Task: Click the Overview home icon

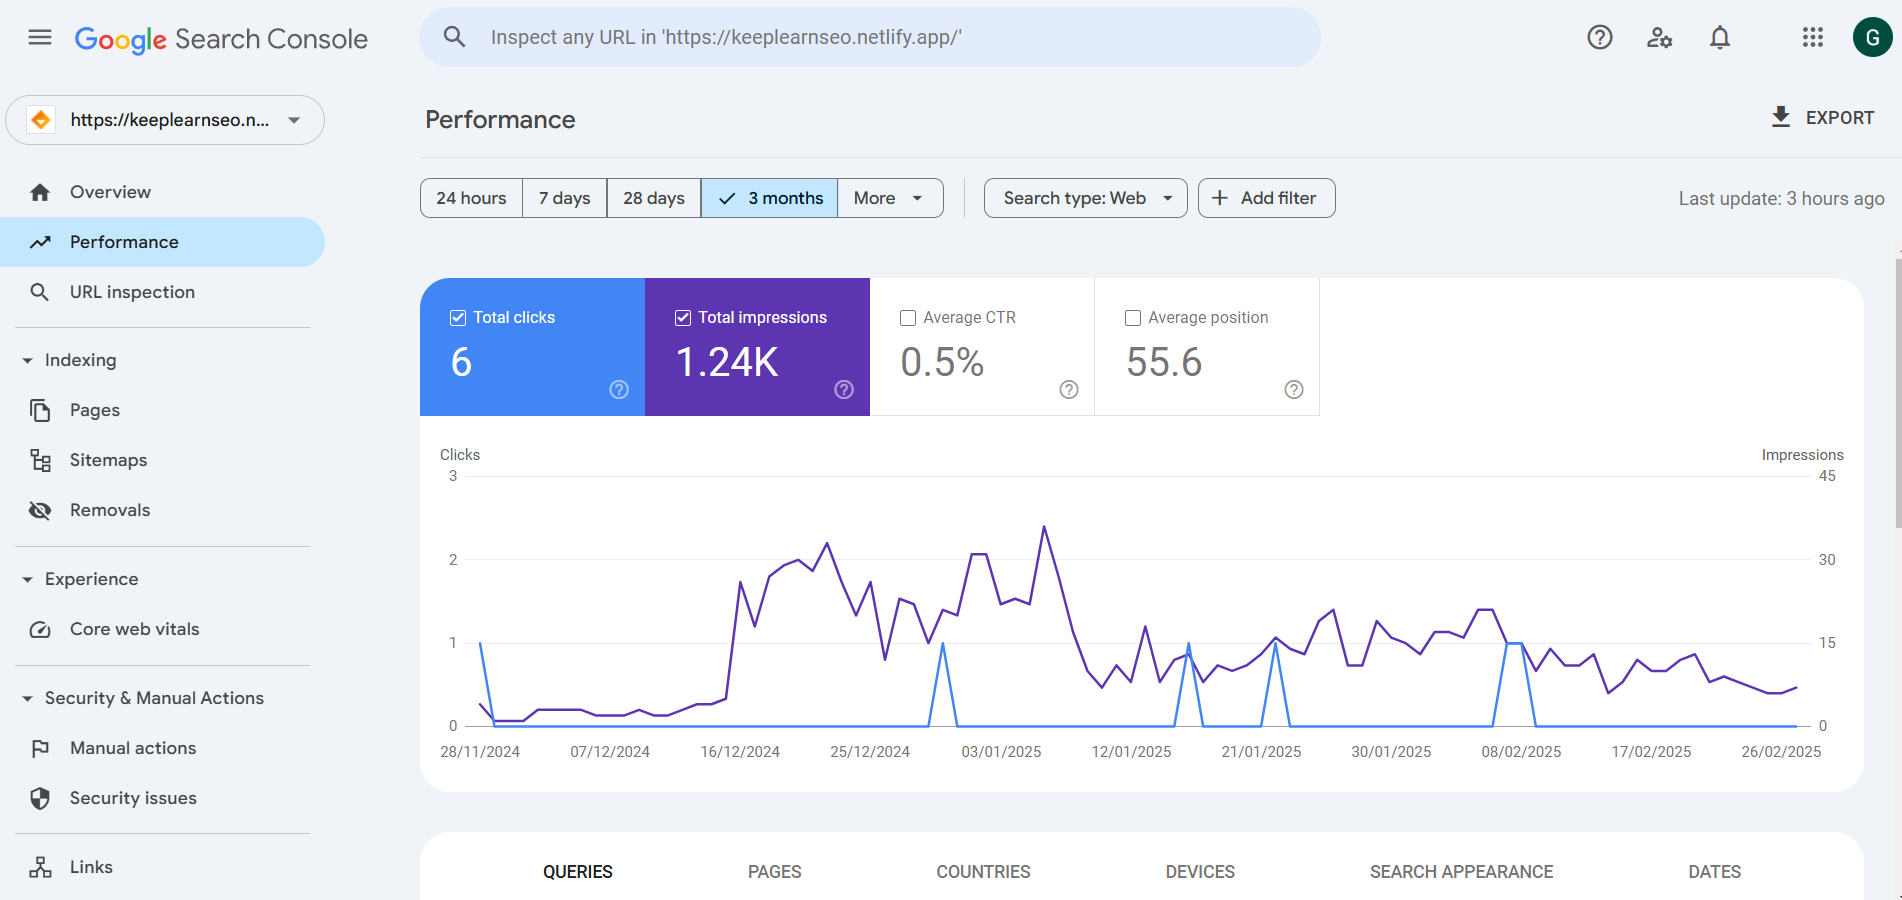Action: tap(40, 192)
